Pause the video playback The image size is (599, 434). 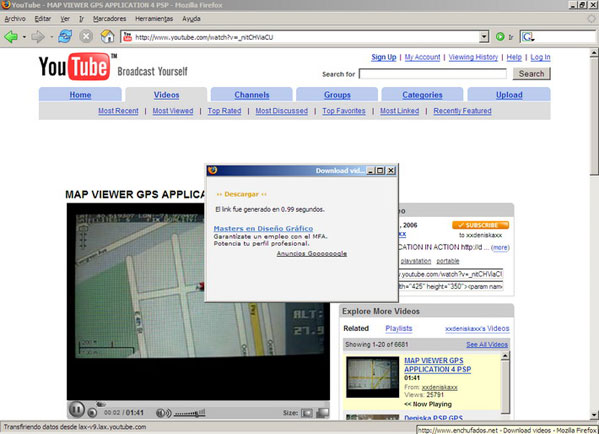point(76,410)
